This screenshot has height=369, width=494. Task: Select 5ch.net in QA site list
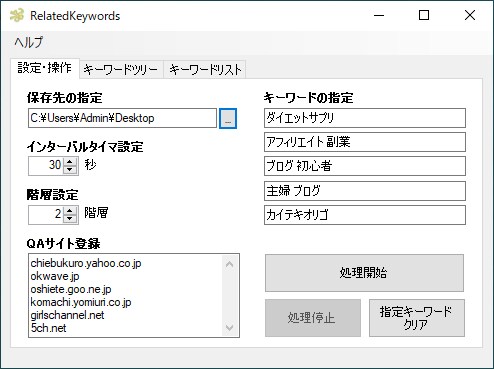[48, 328]
